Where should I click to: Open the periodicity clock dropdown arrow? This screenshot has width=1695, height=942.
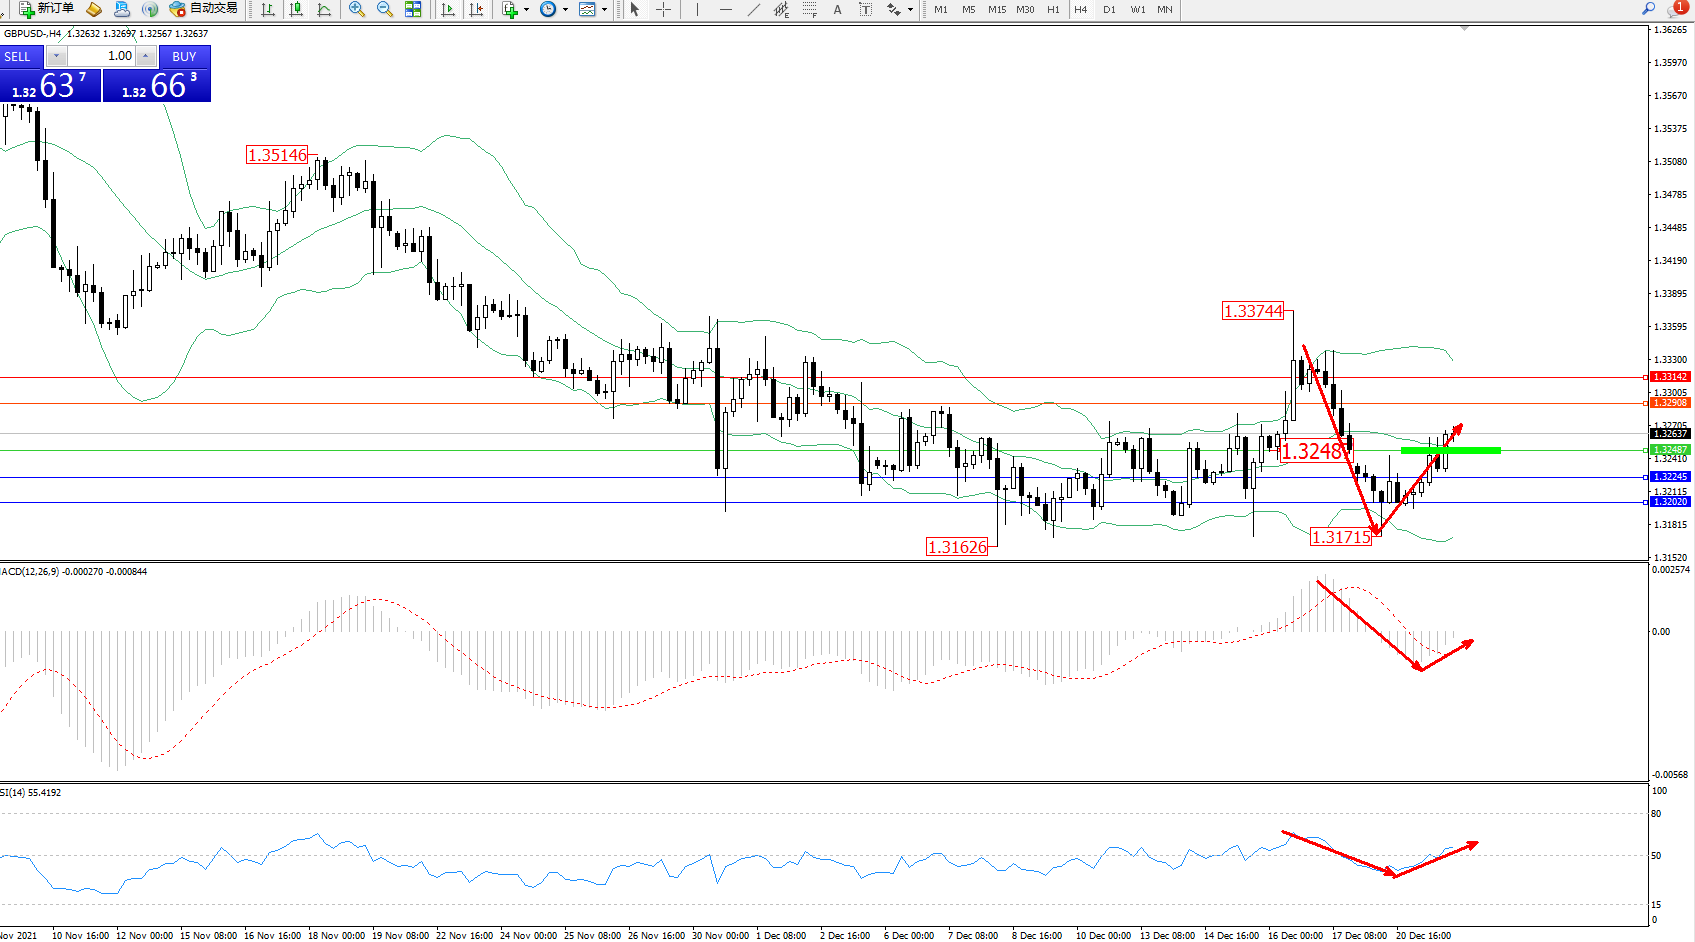click(x=565, y=10)
